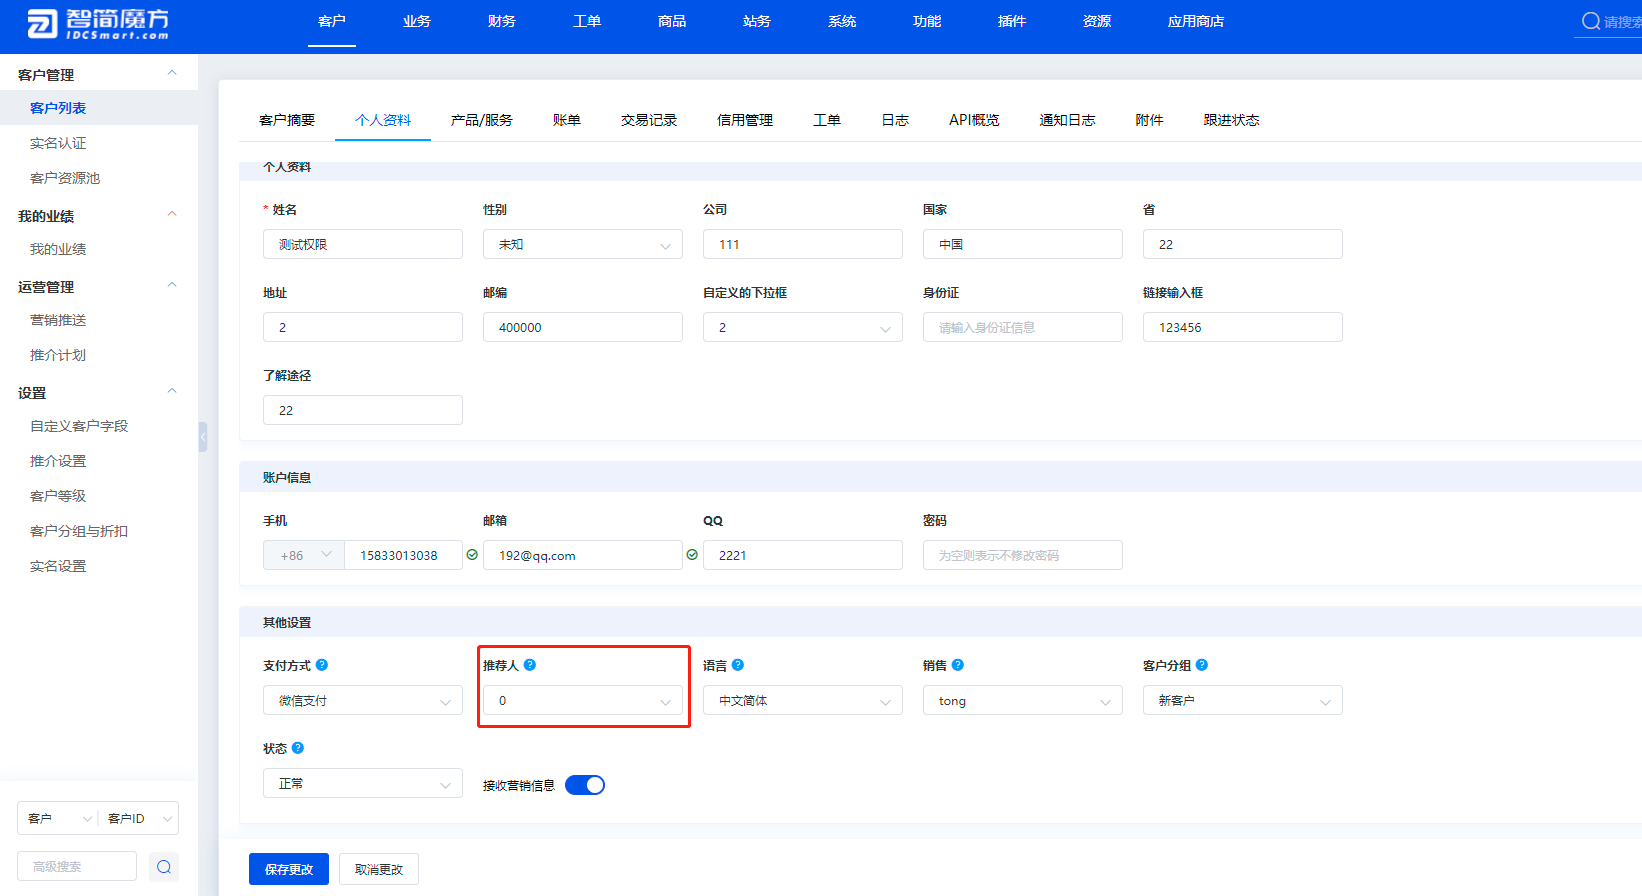Open the 应用商店 top menu

1196,21
